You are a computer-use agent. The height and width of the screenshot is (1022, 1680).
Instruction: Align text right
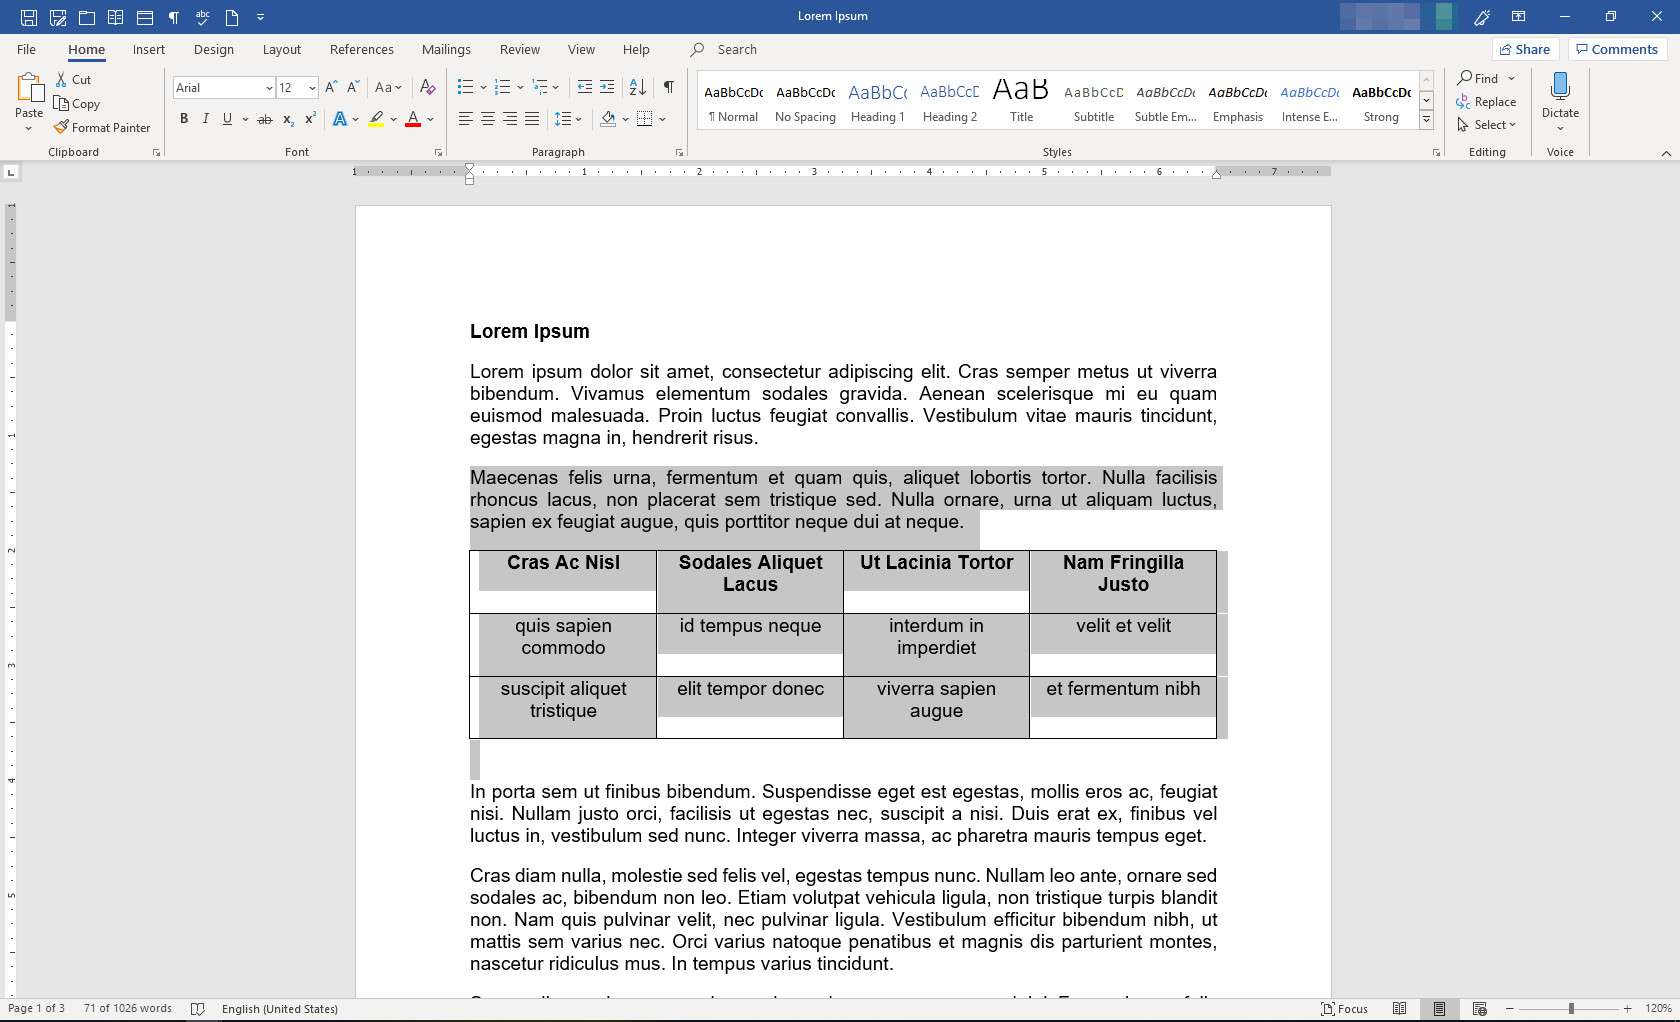tap(510, 119)
